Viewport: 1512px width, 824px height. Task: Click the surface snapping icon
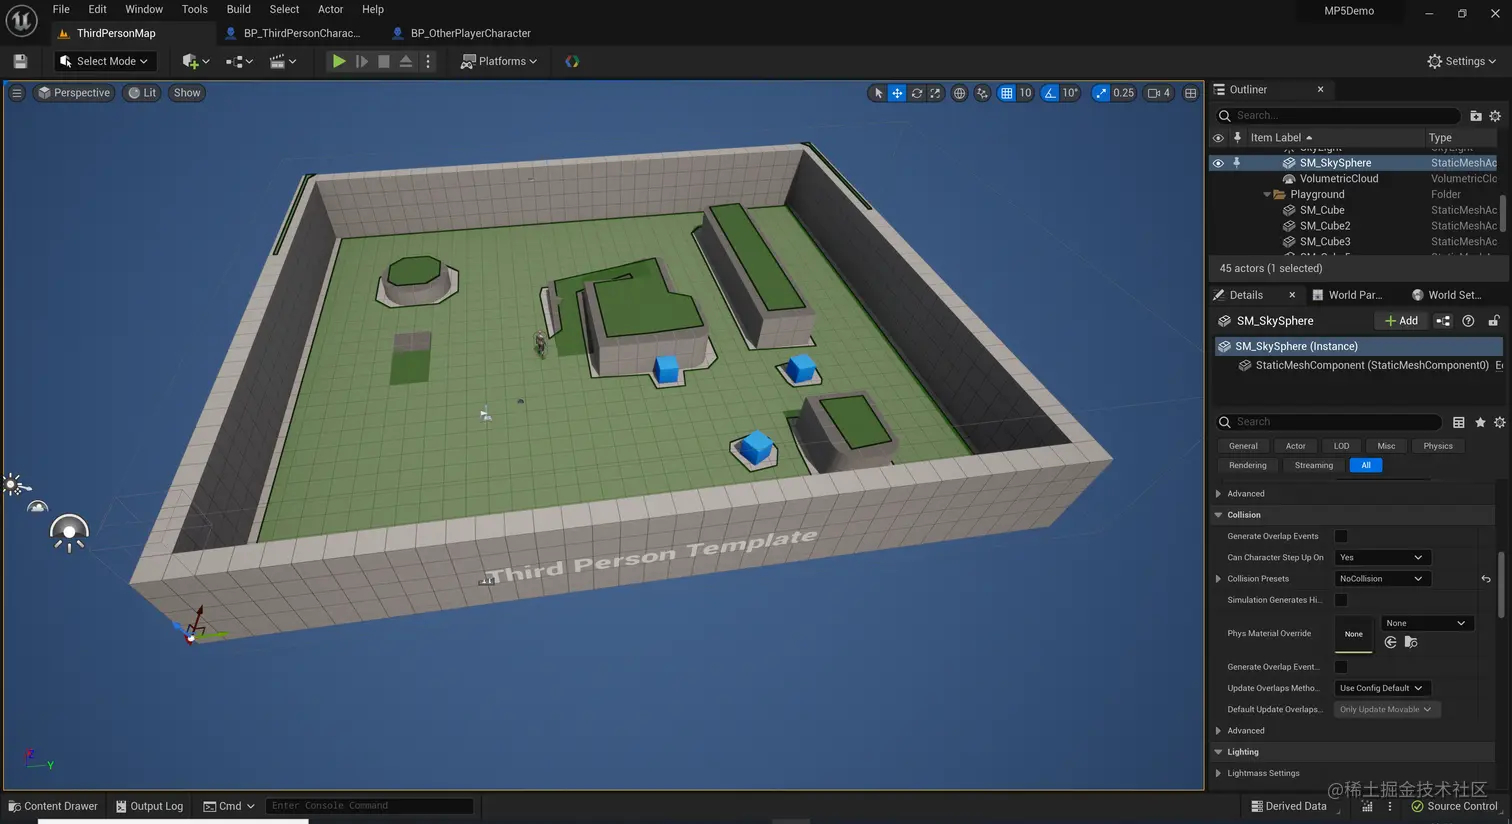tap(982, 93)
